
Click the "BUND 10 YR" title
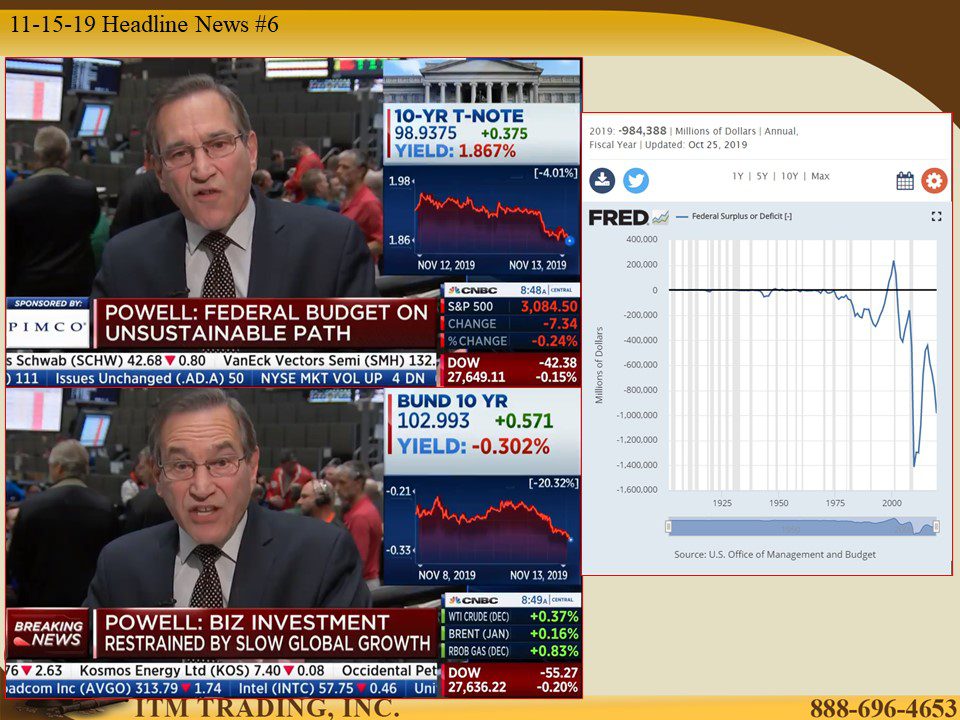tap(452, 401)
